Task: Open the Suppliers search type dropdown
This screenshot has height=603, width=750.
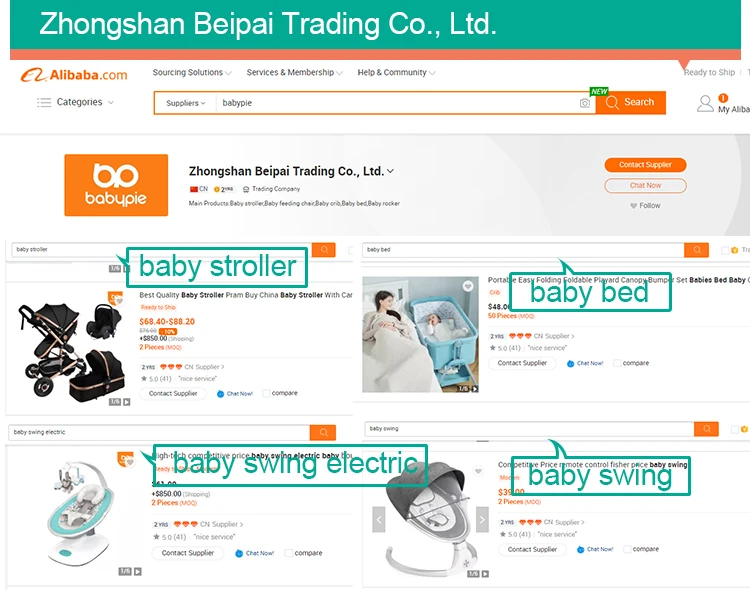Action: tap(186, 103)
